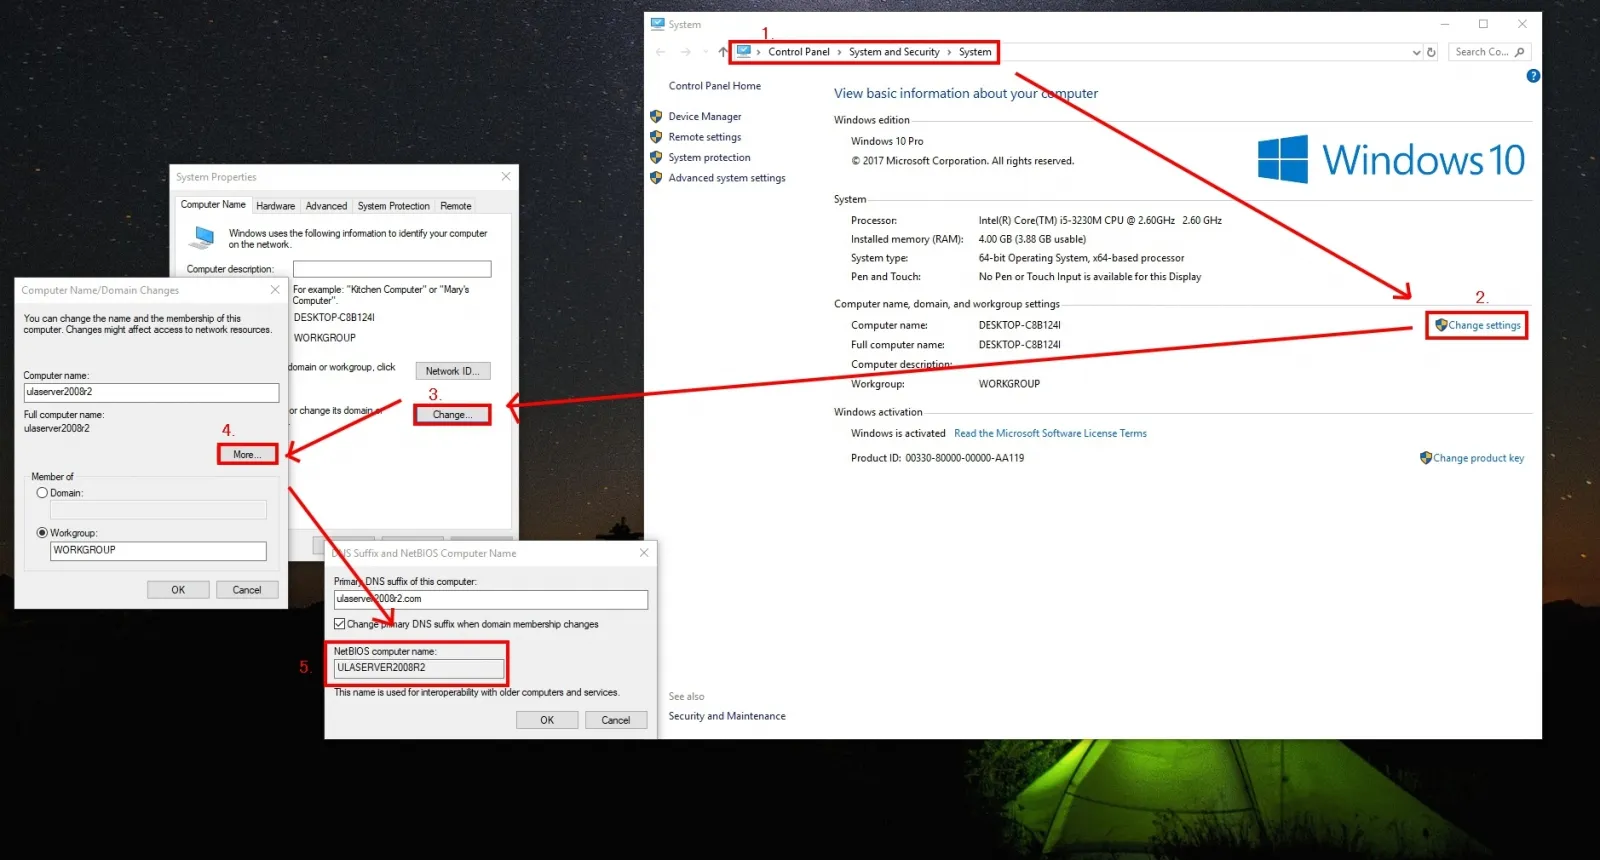Click Control Panel in breadcrumb path
This screenshot has width=1600, height=860.
coord(798,52)
